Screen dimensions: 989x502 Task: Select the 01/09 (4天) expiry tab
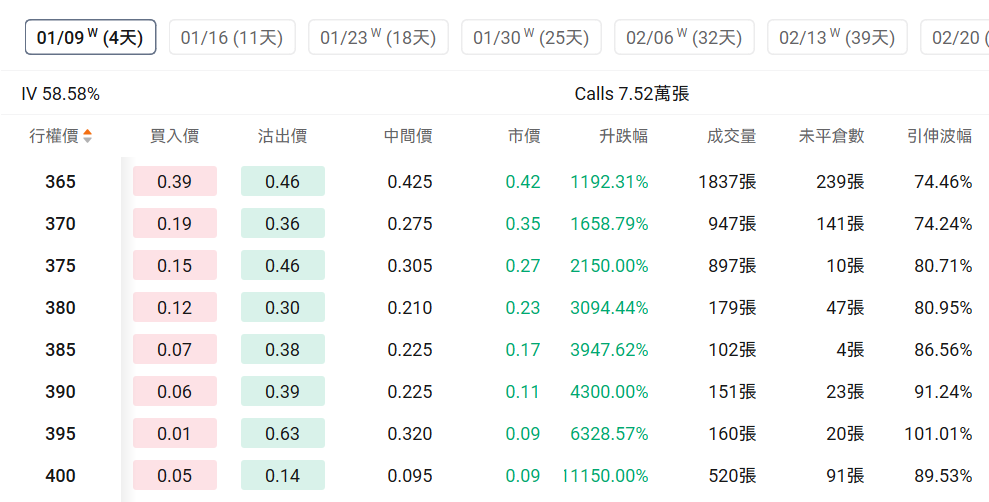(x=90, y=38)
